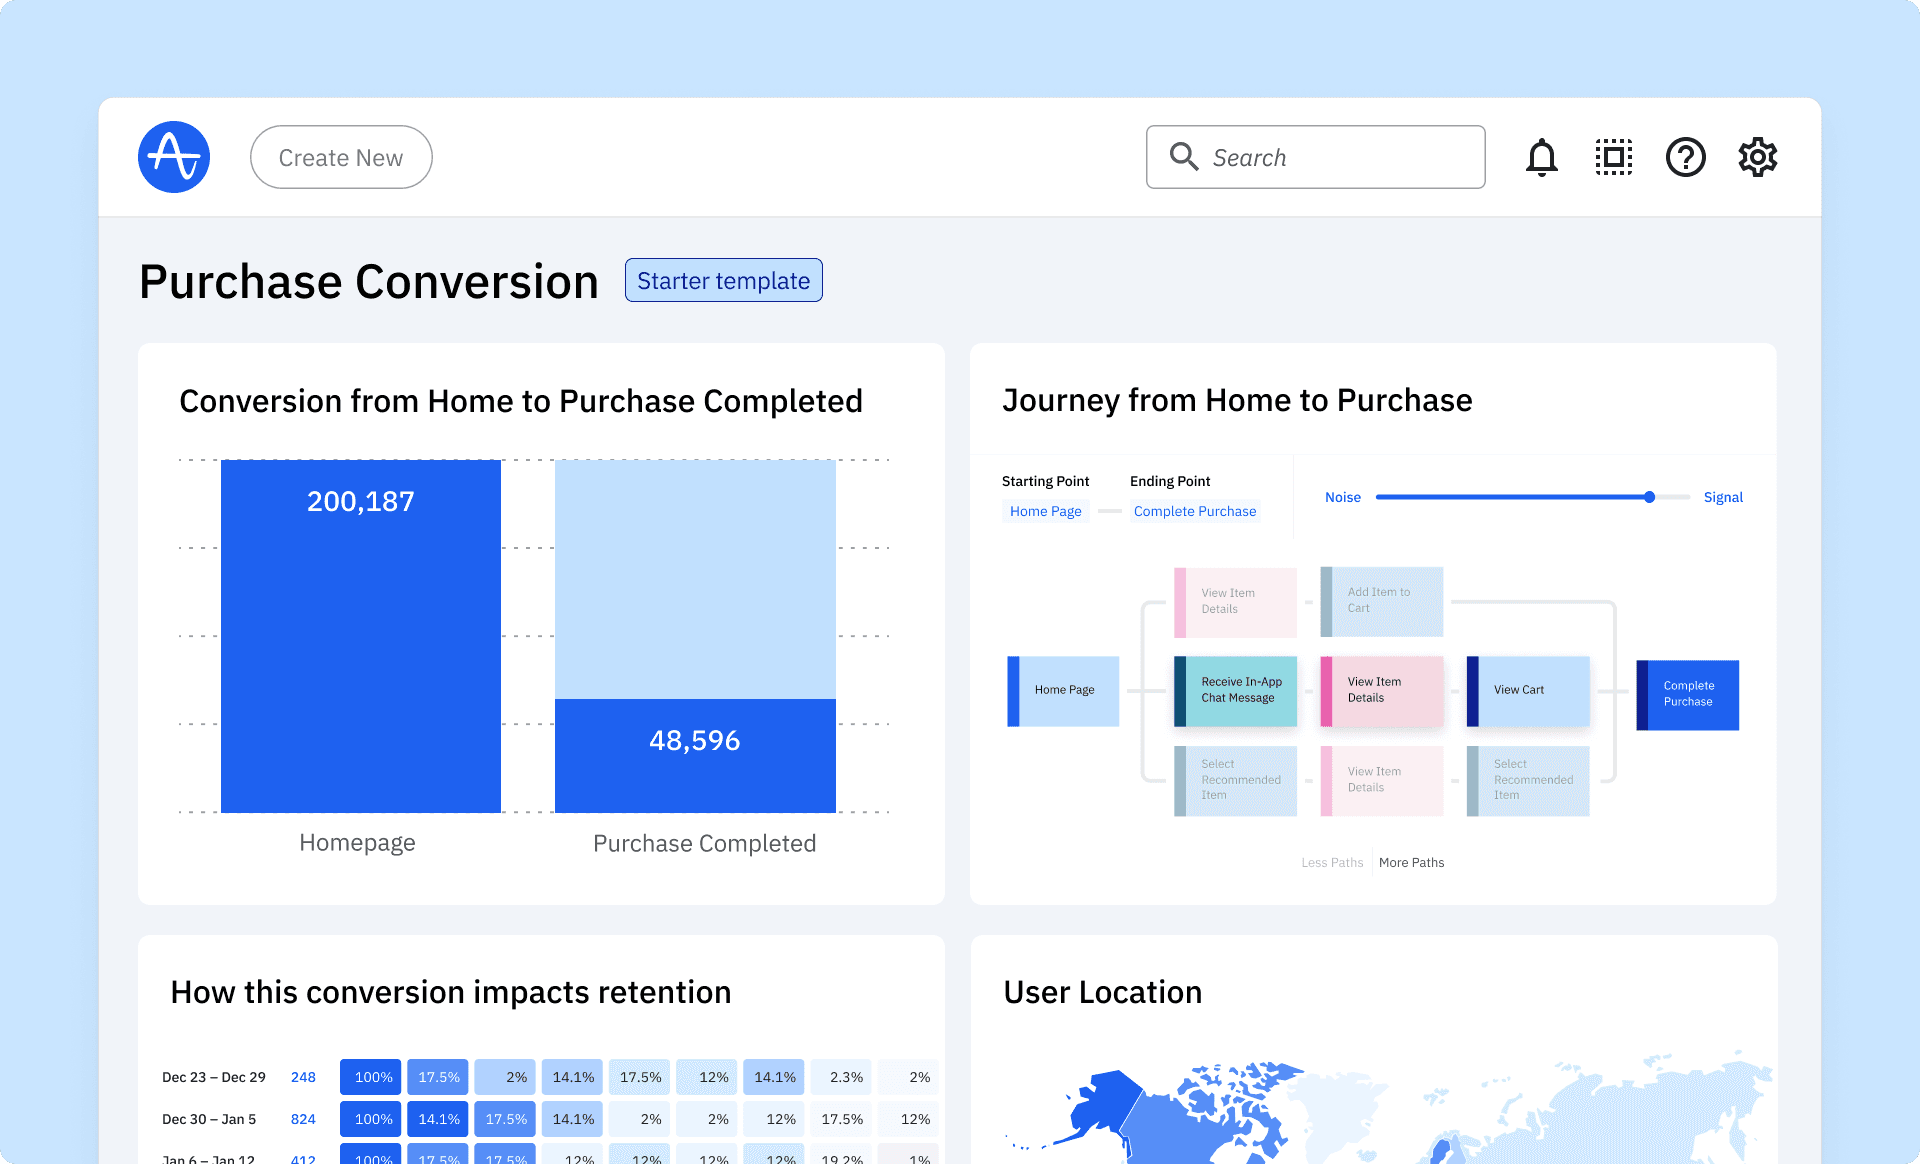1920x1164 pixels.
Task: Select Less Paths option
Action: point(1332,862)
